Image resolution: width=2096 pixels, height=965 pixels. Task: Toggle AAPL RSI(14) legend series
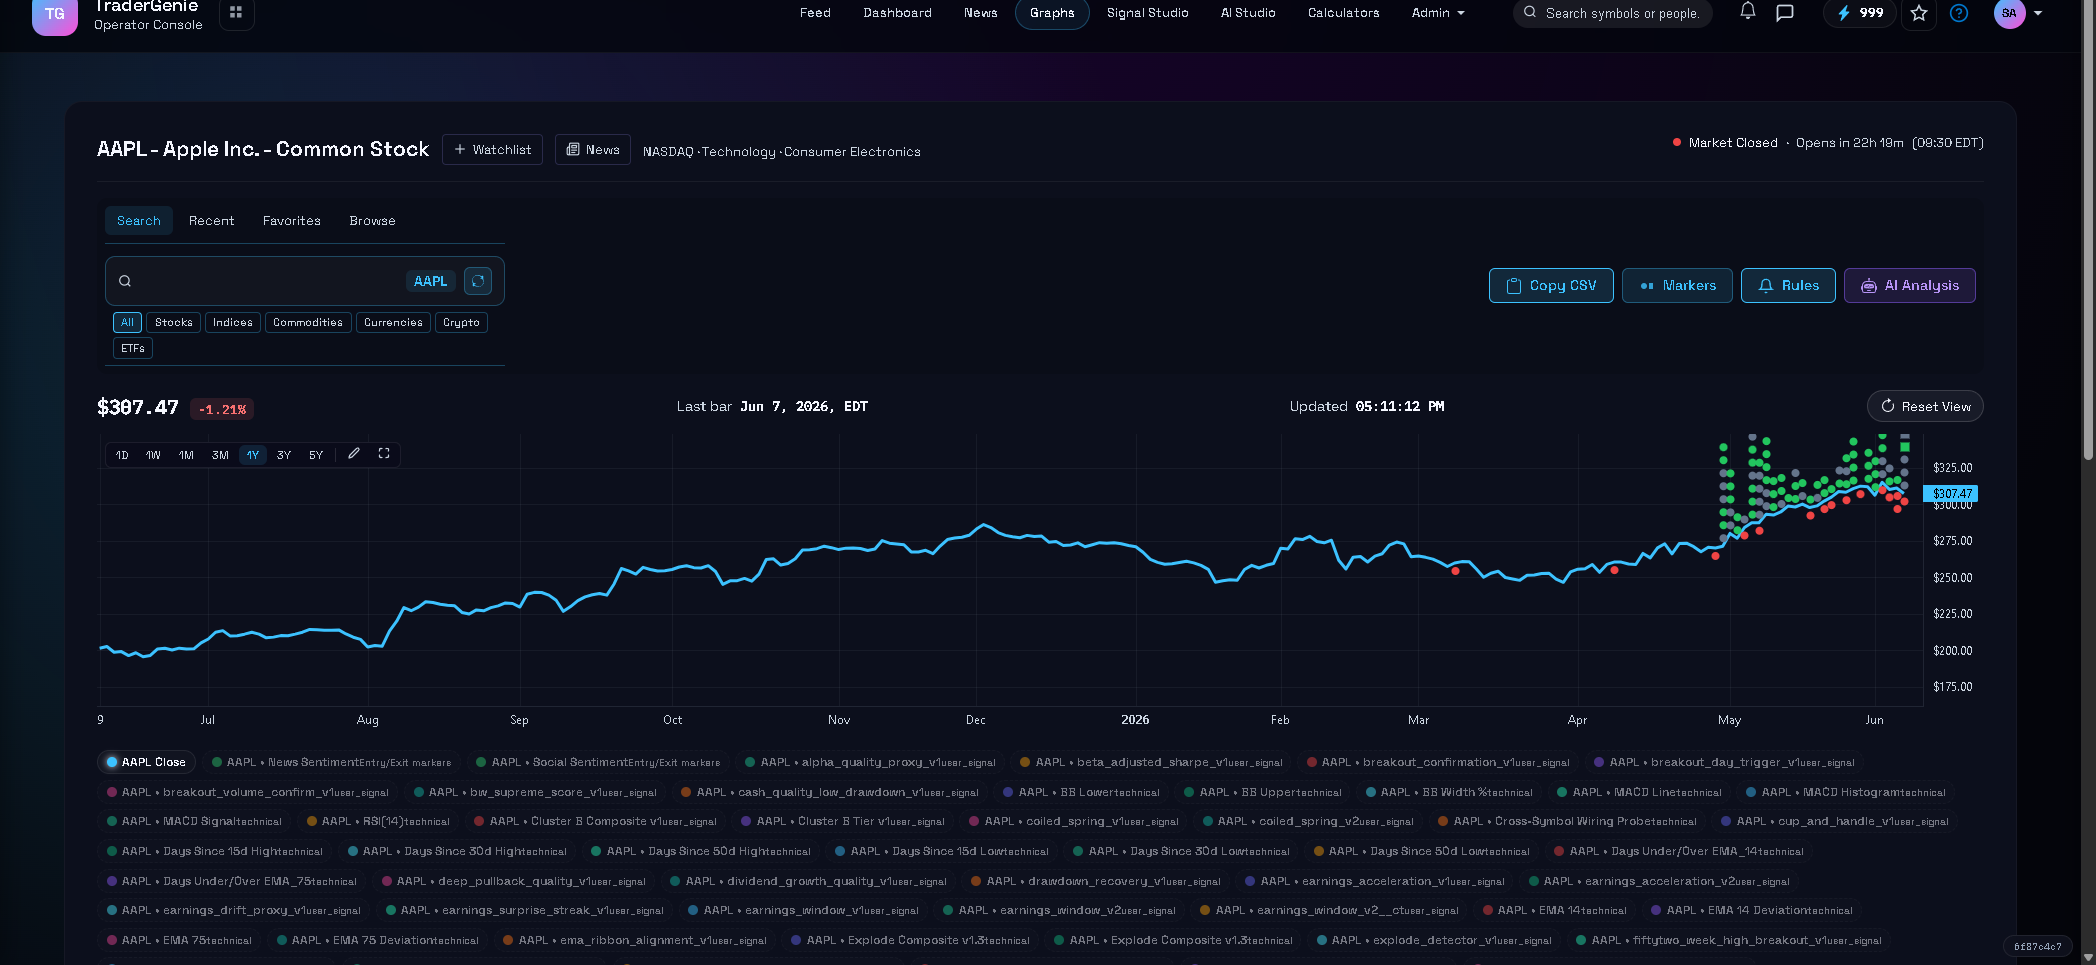pyautogui.click(x=379, y=821)
